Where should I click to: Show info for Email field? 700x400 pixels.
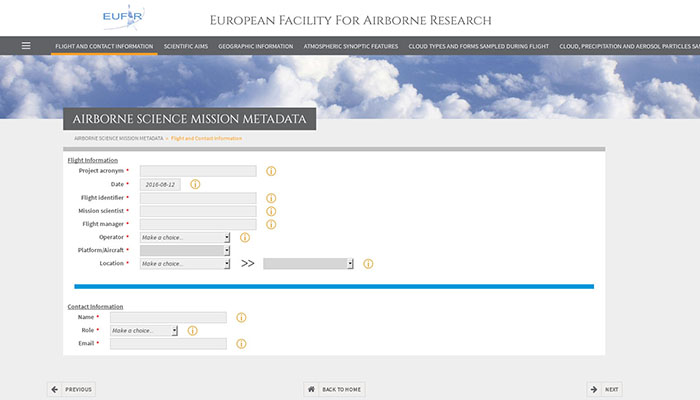(x=241, y=344)
